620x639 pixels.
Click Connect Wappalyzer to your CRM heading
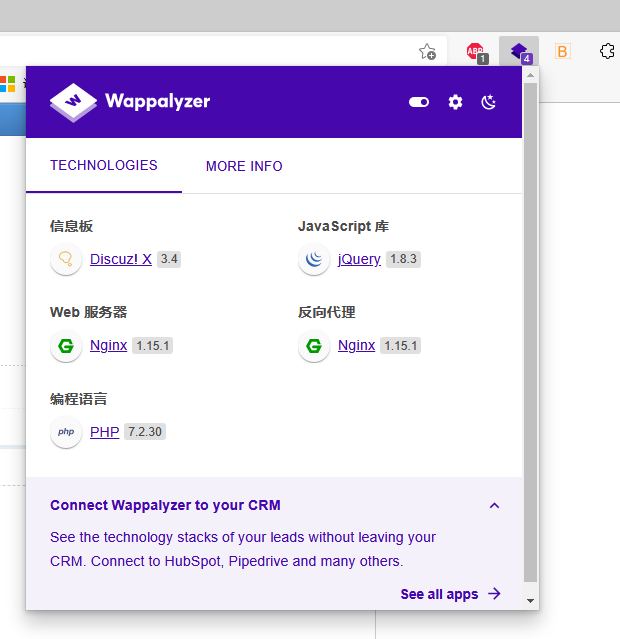pos(165,505)
